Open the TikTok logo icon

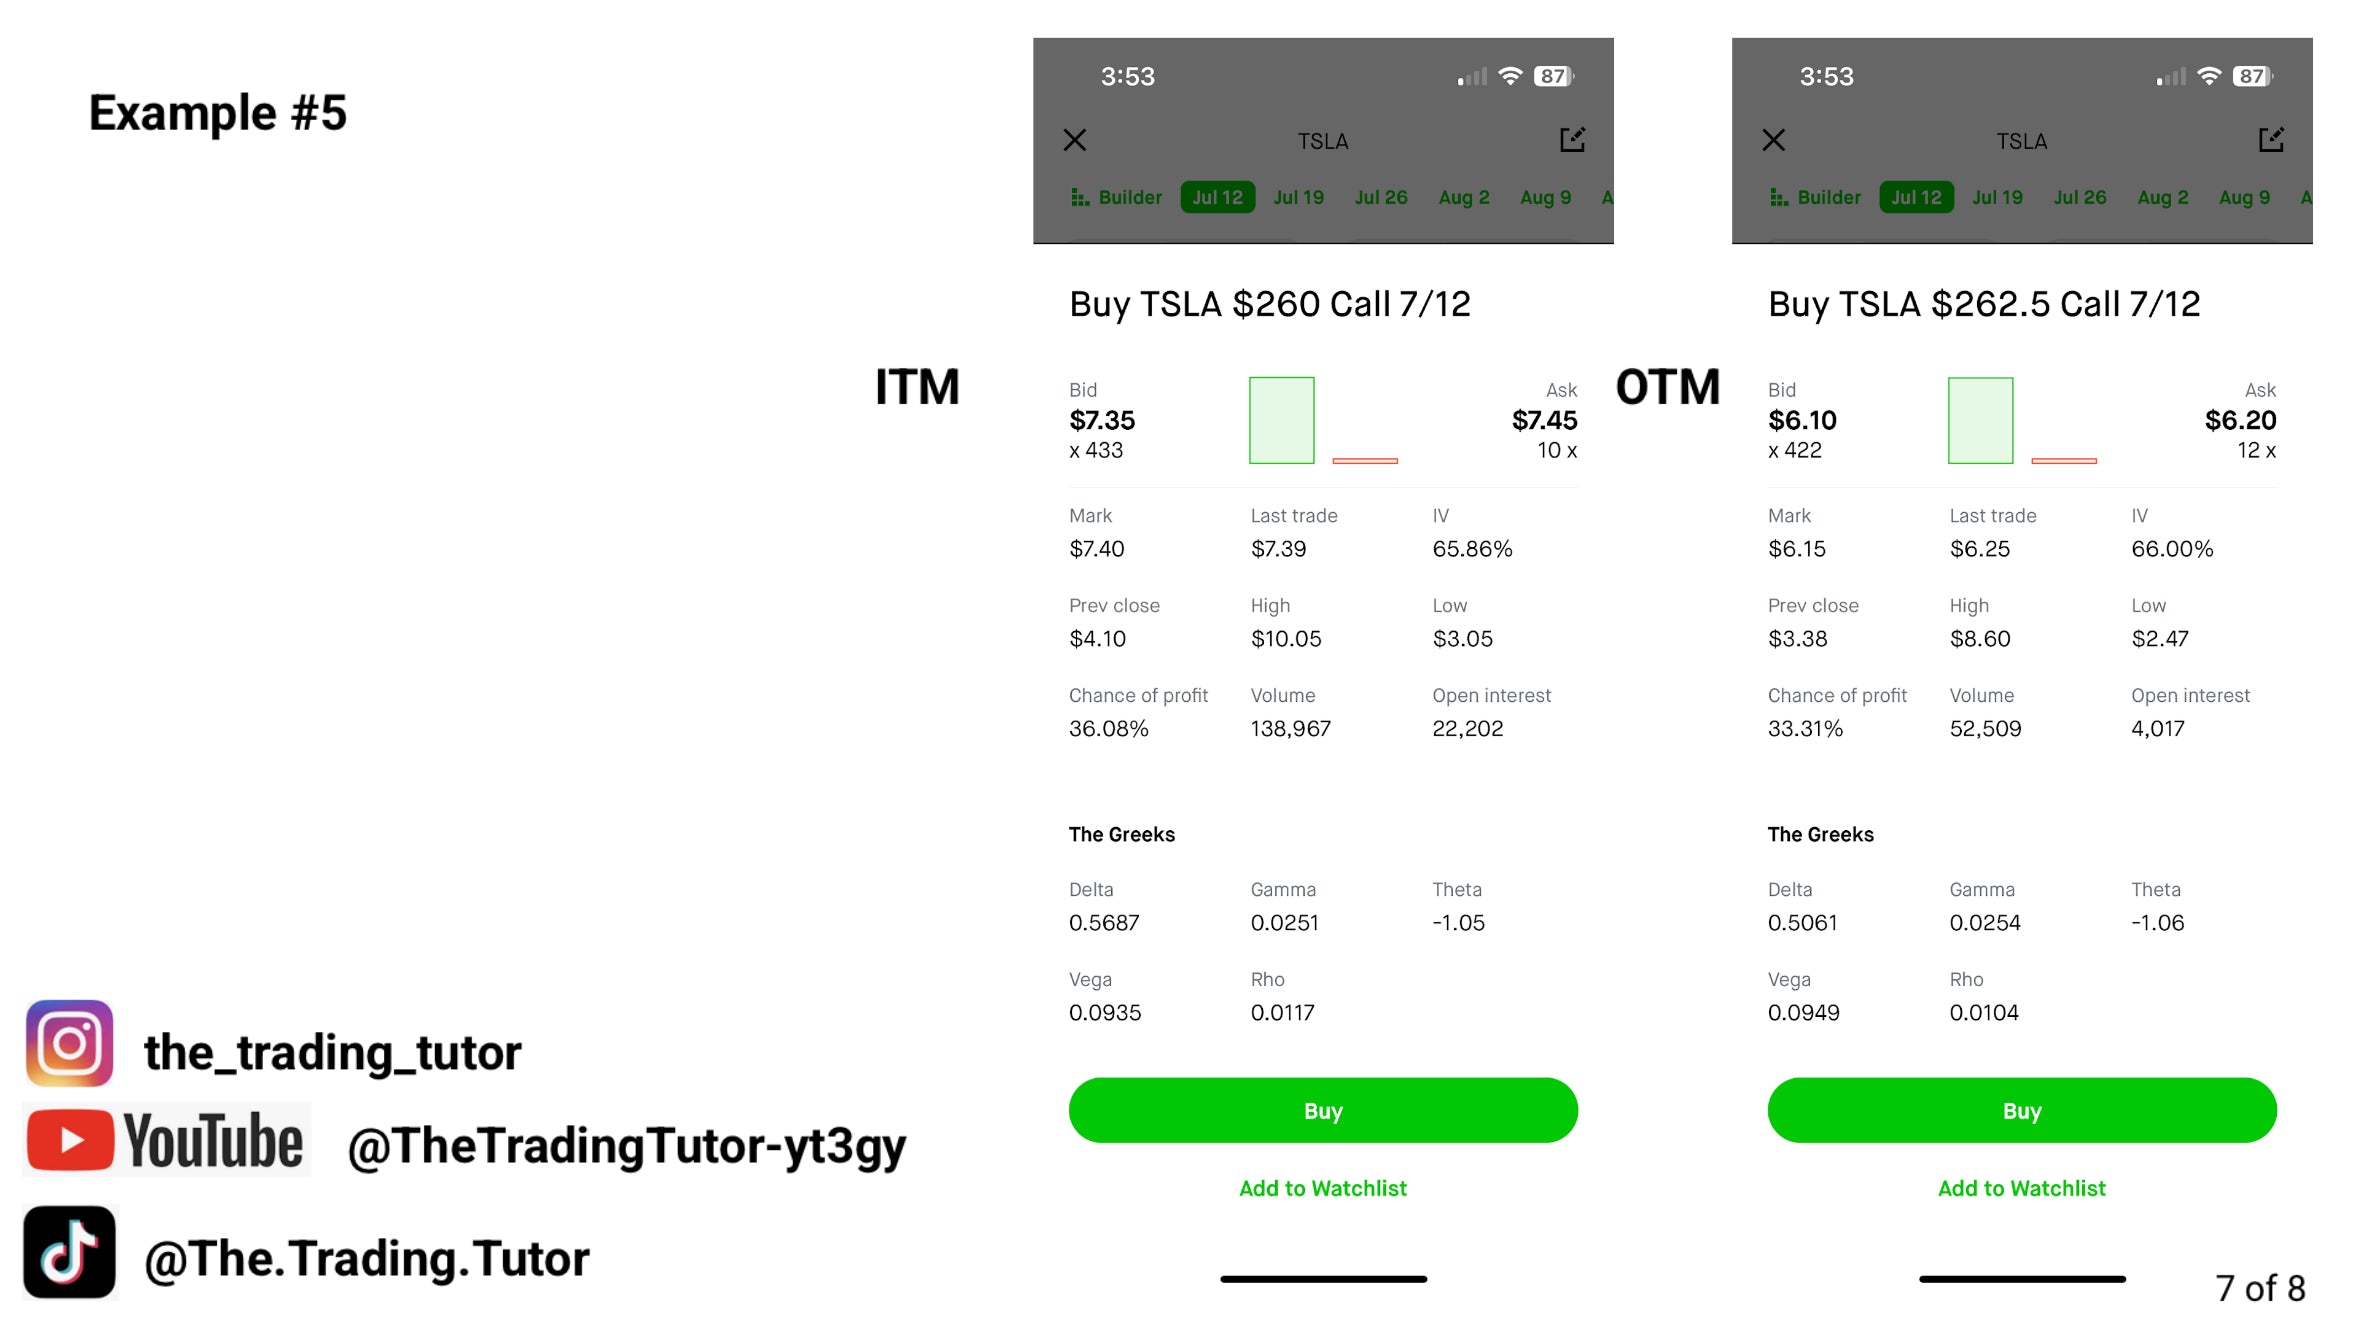[69, 1252]
